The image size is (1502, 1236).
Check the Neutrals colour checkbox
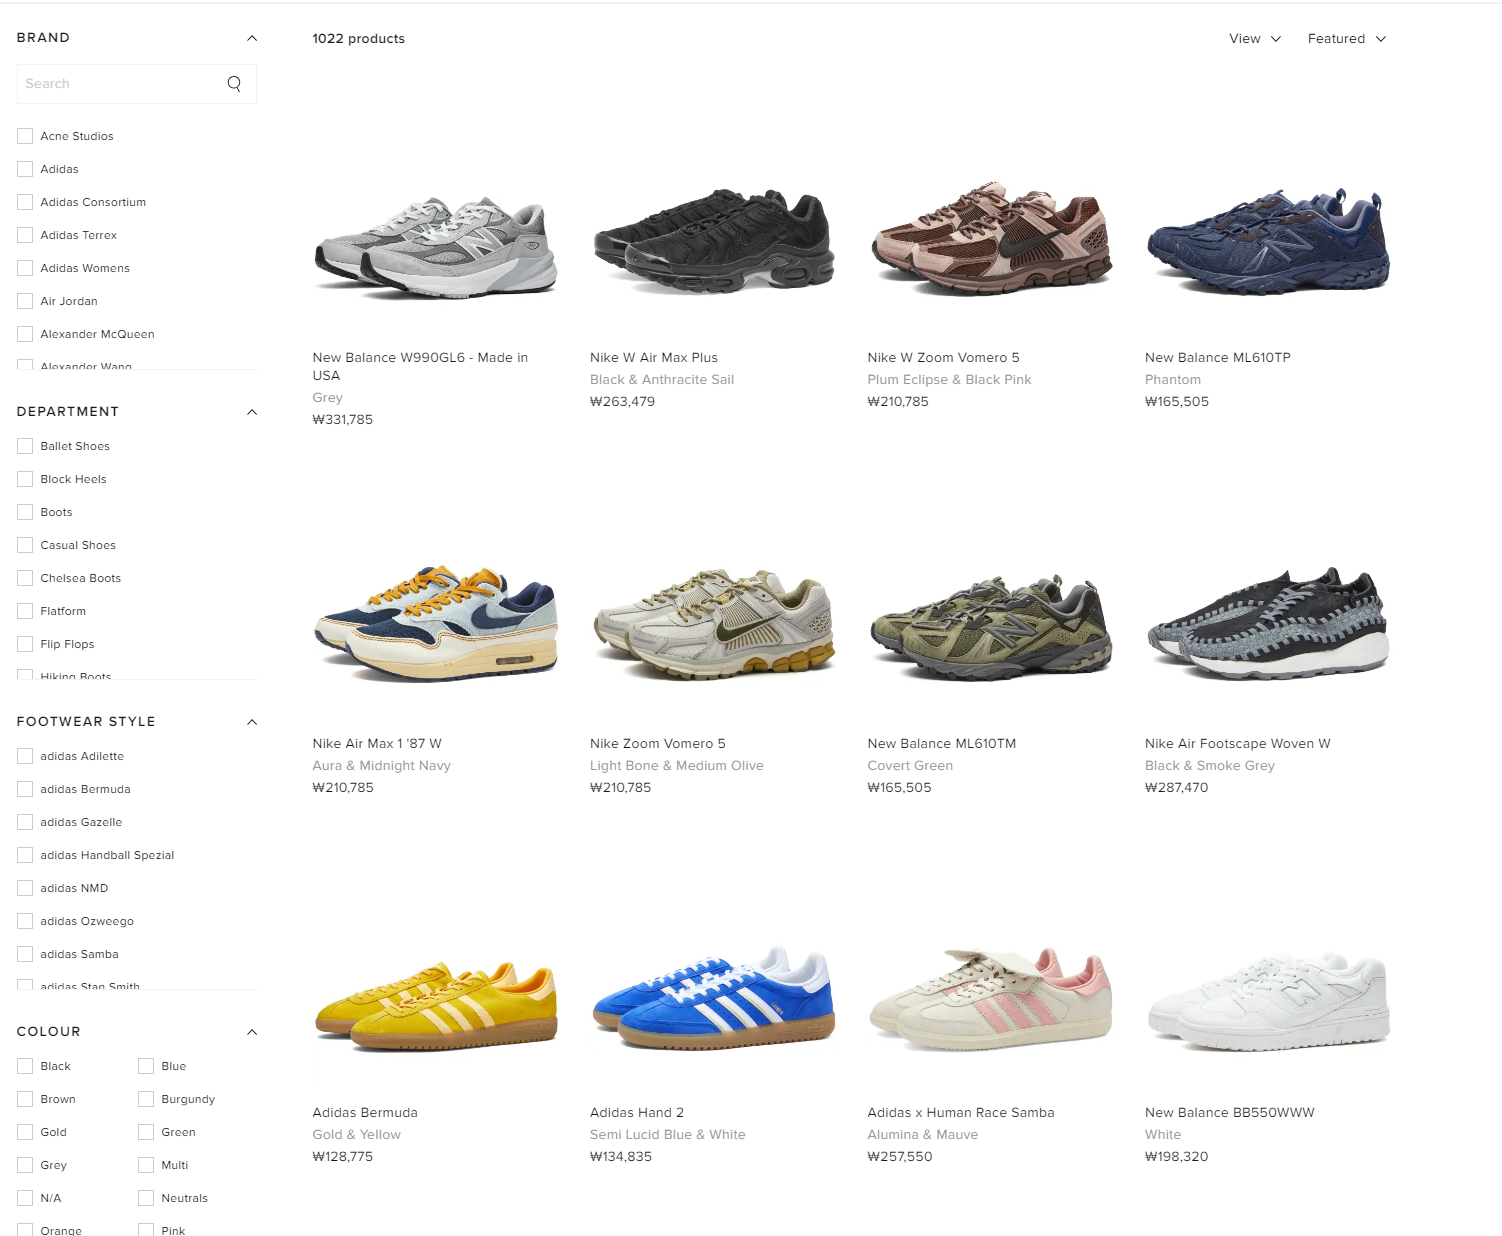click(146, 1198)
